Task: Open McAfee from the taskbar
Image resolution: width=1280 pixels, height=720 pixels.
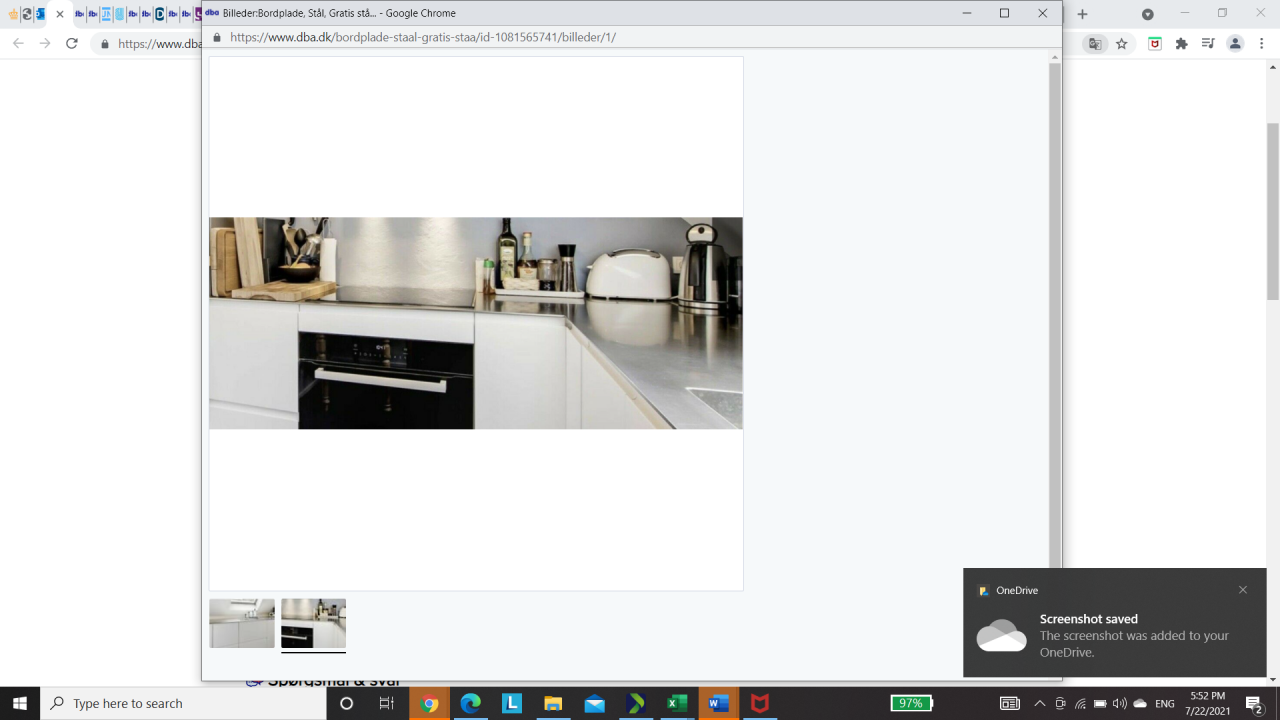Action: pyautogui.click(x=759, y=703)
